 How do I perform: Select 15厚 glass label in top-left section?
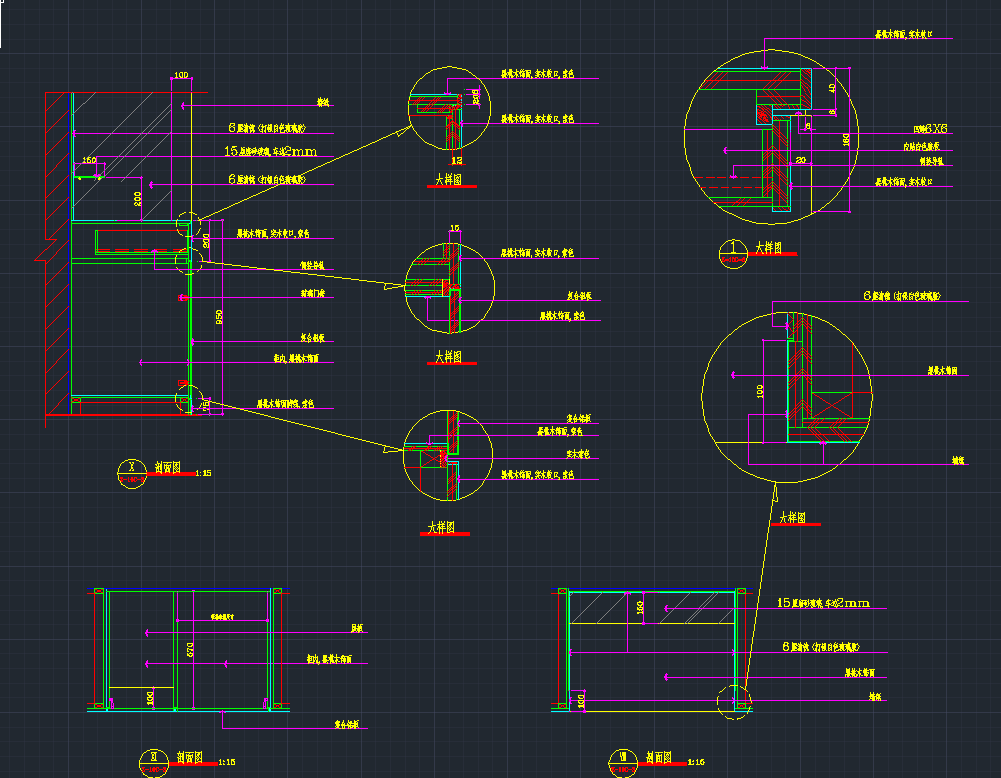point(270,152)
